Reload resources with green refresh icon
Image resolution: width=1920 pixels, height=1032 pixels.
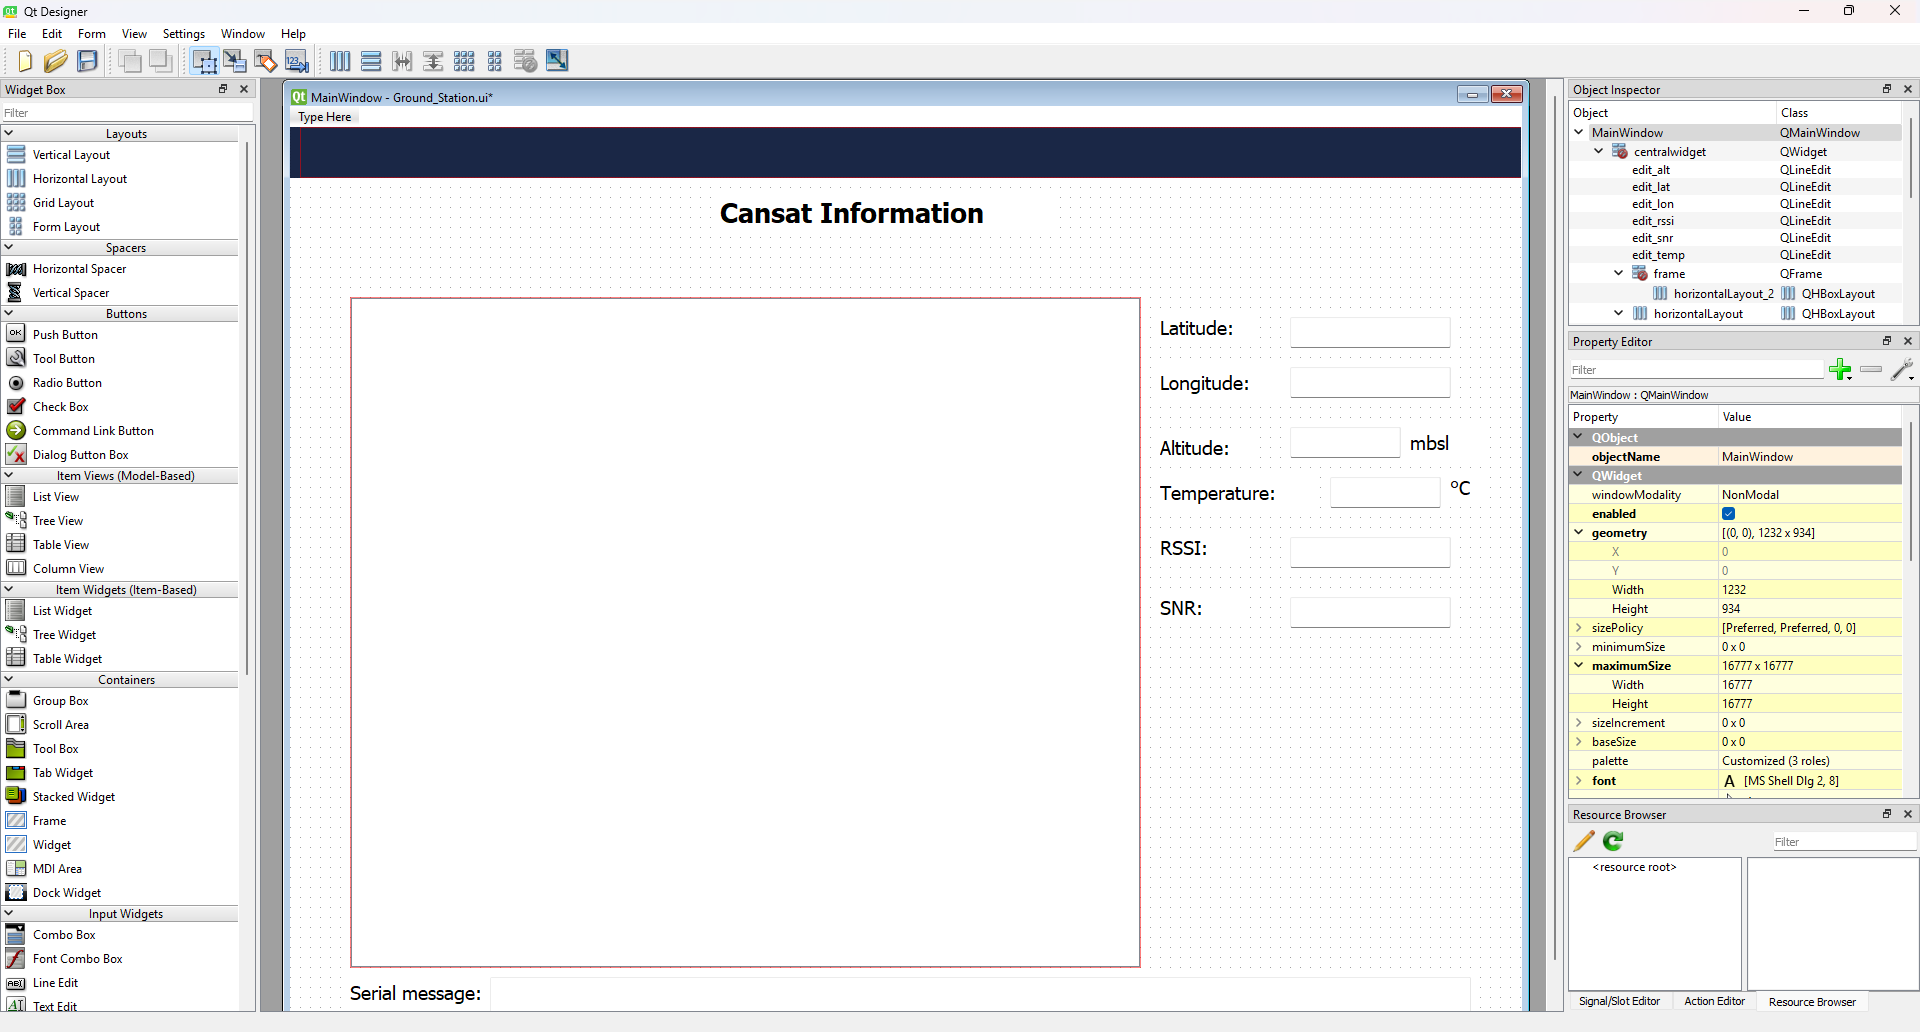[1613, 841]
